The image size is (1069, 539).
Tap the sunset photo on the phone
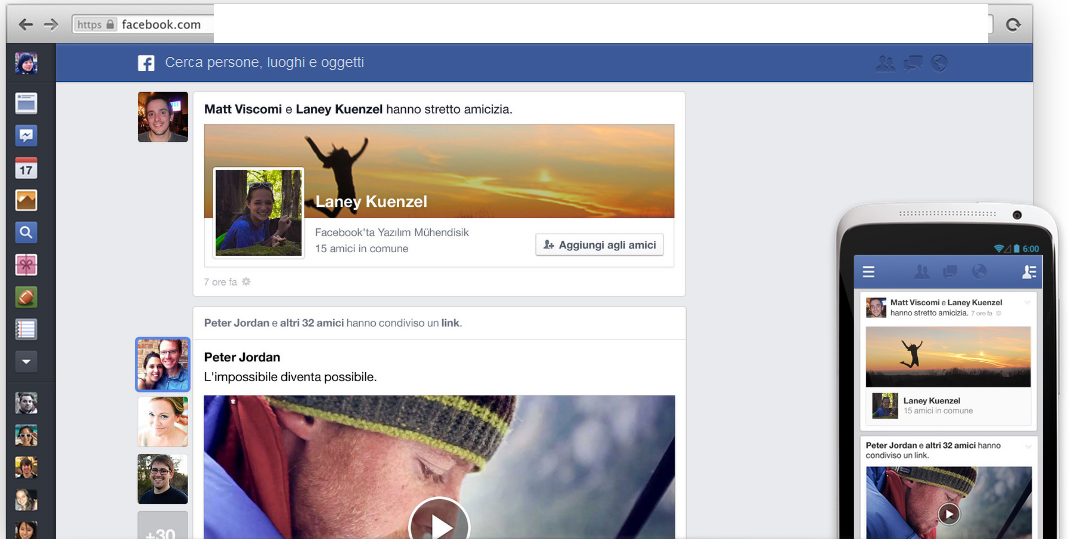tap(948, 356)
